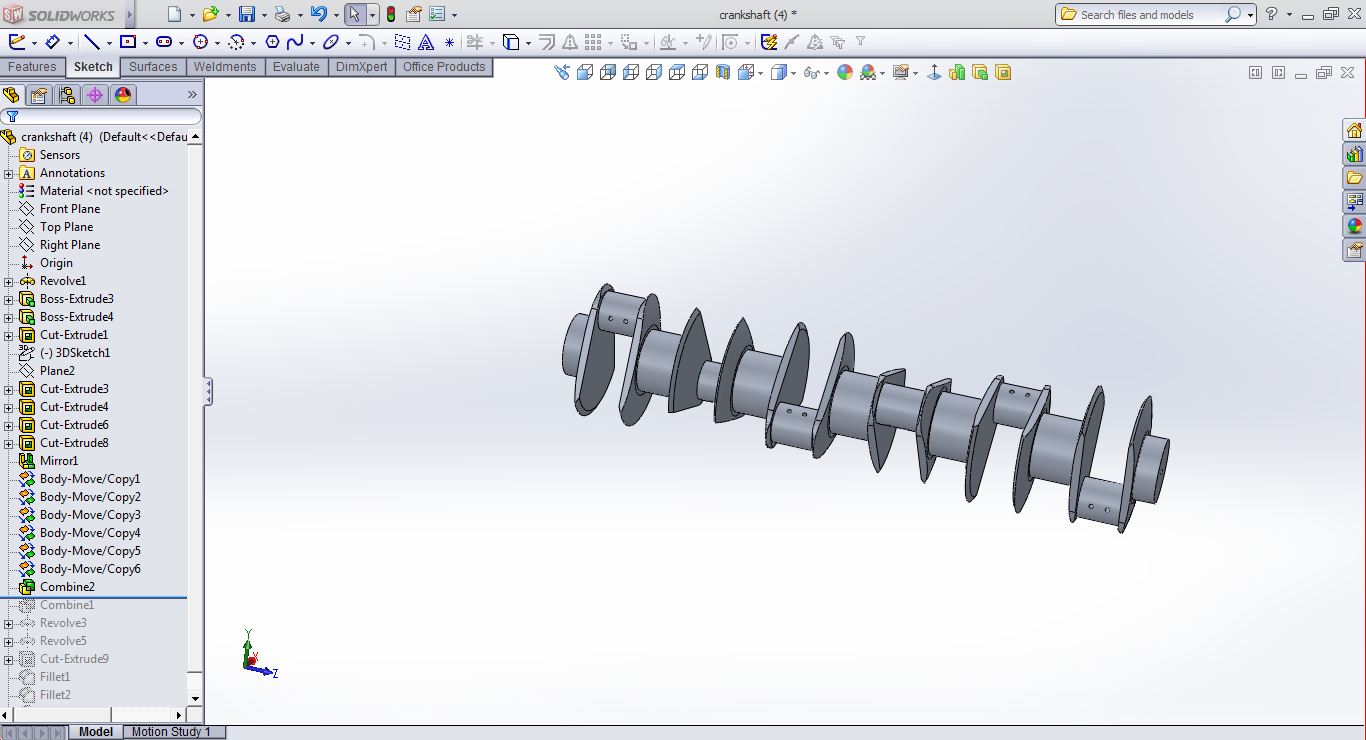The width and height of the screenshot is (1366, 740).
Task: Select the Spline sketch tool
Action: [295, 42]
